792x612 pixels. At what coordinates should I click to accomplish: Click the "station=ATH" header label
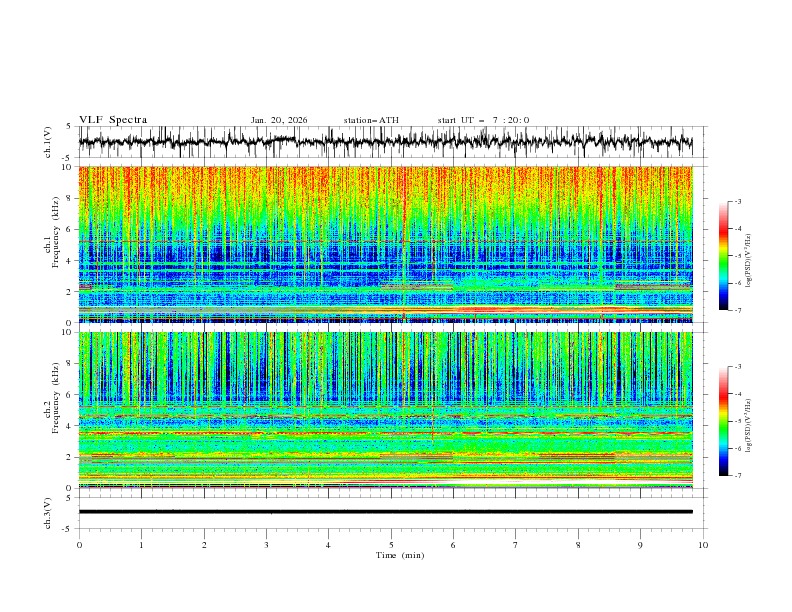(371, 120)
